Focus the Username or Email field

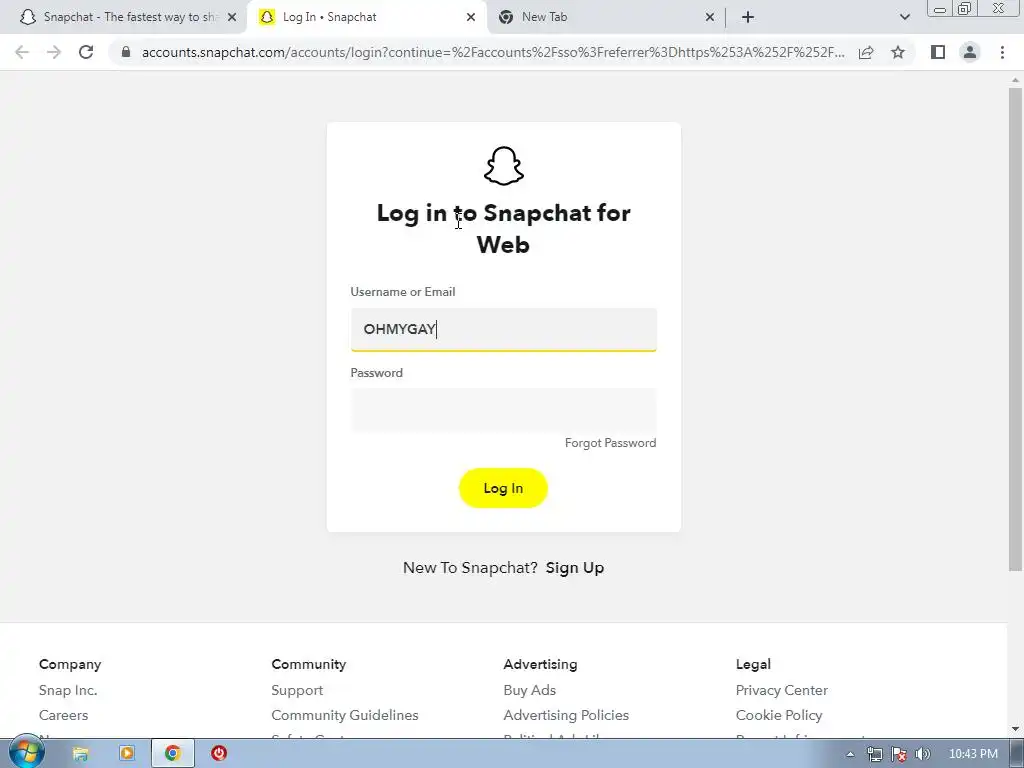coord(504,329)
